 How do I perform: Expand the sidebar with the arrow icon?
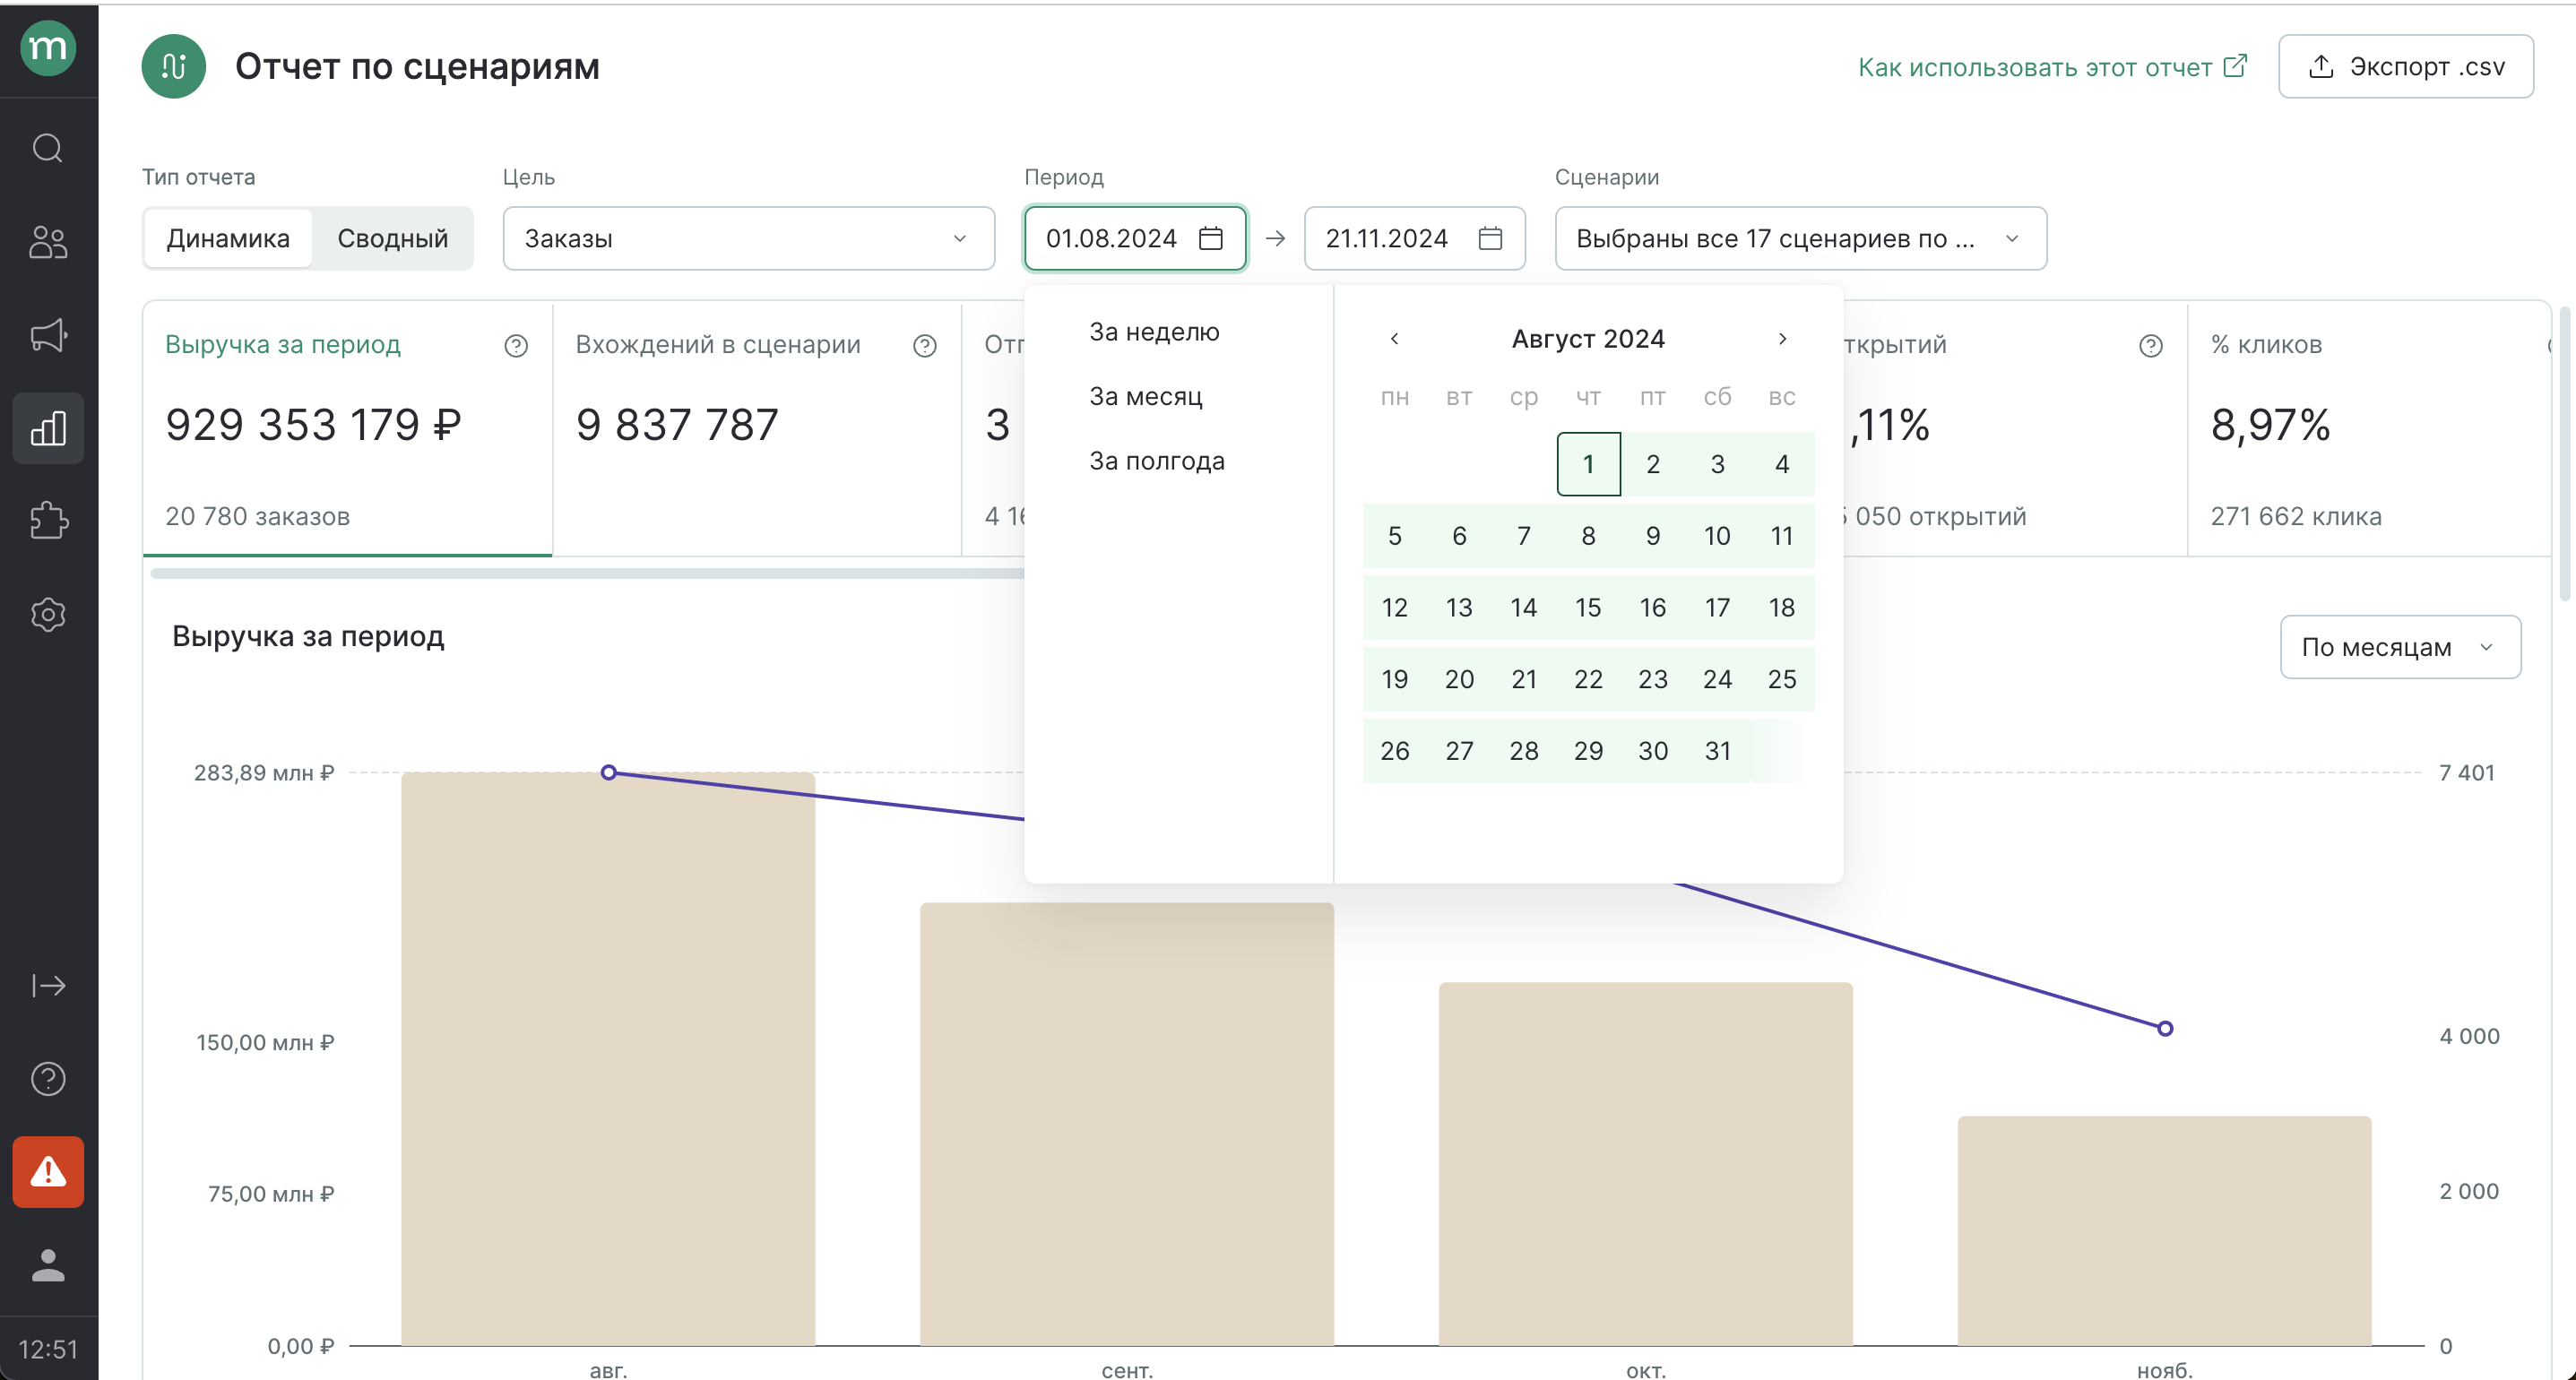(48, 986)
